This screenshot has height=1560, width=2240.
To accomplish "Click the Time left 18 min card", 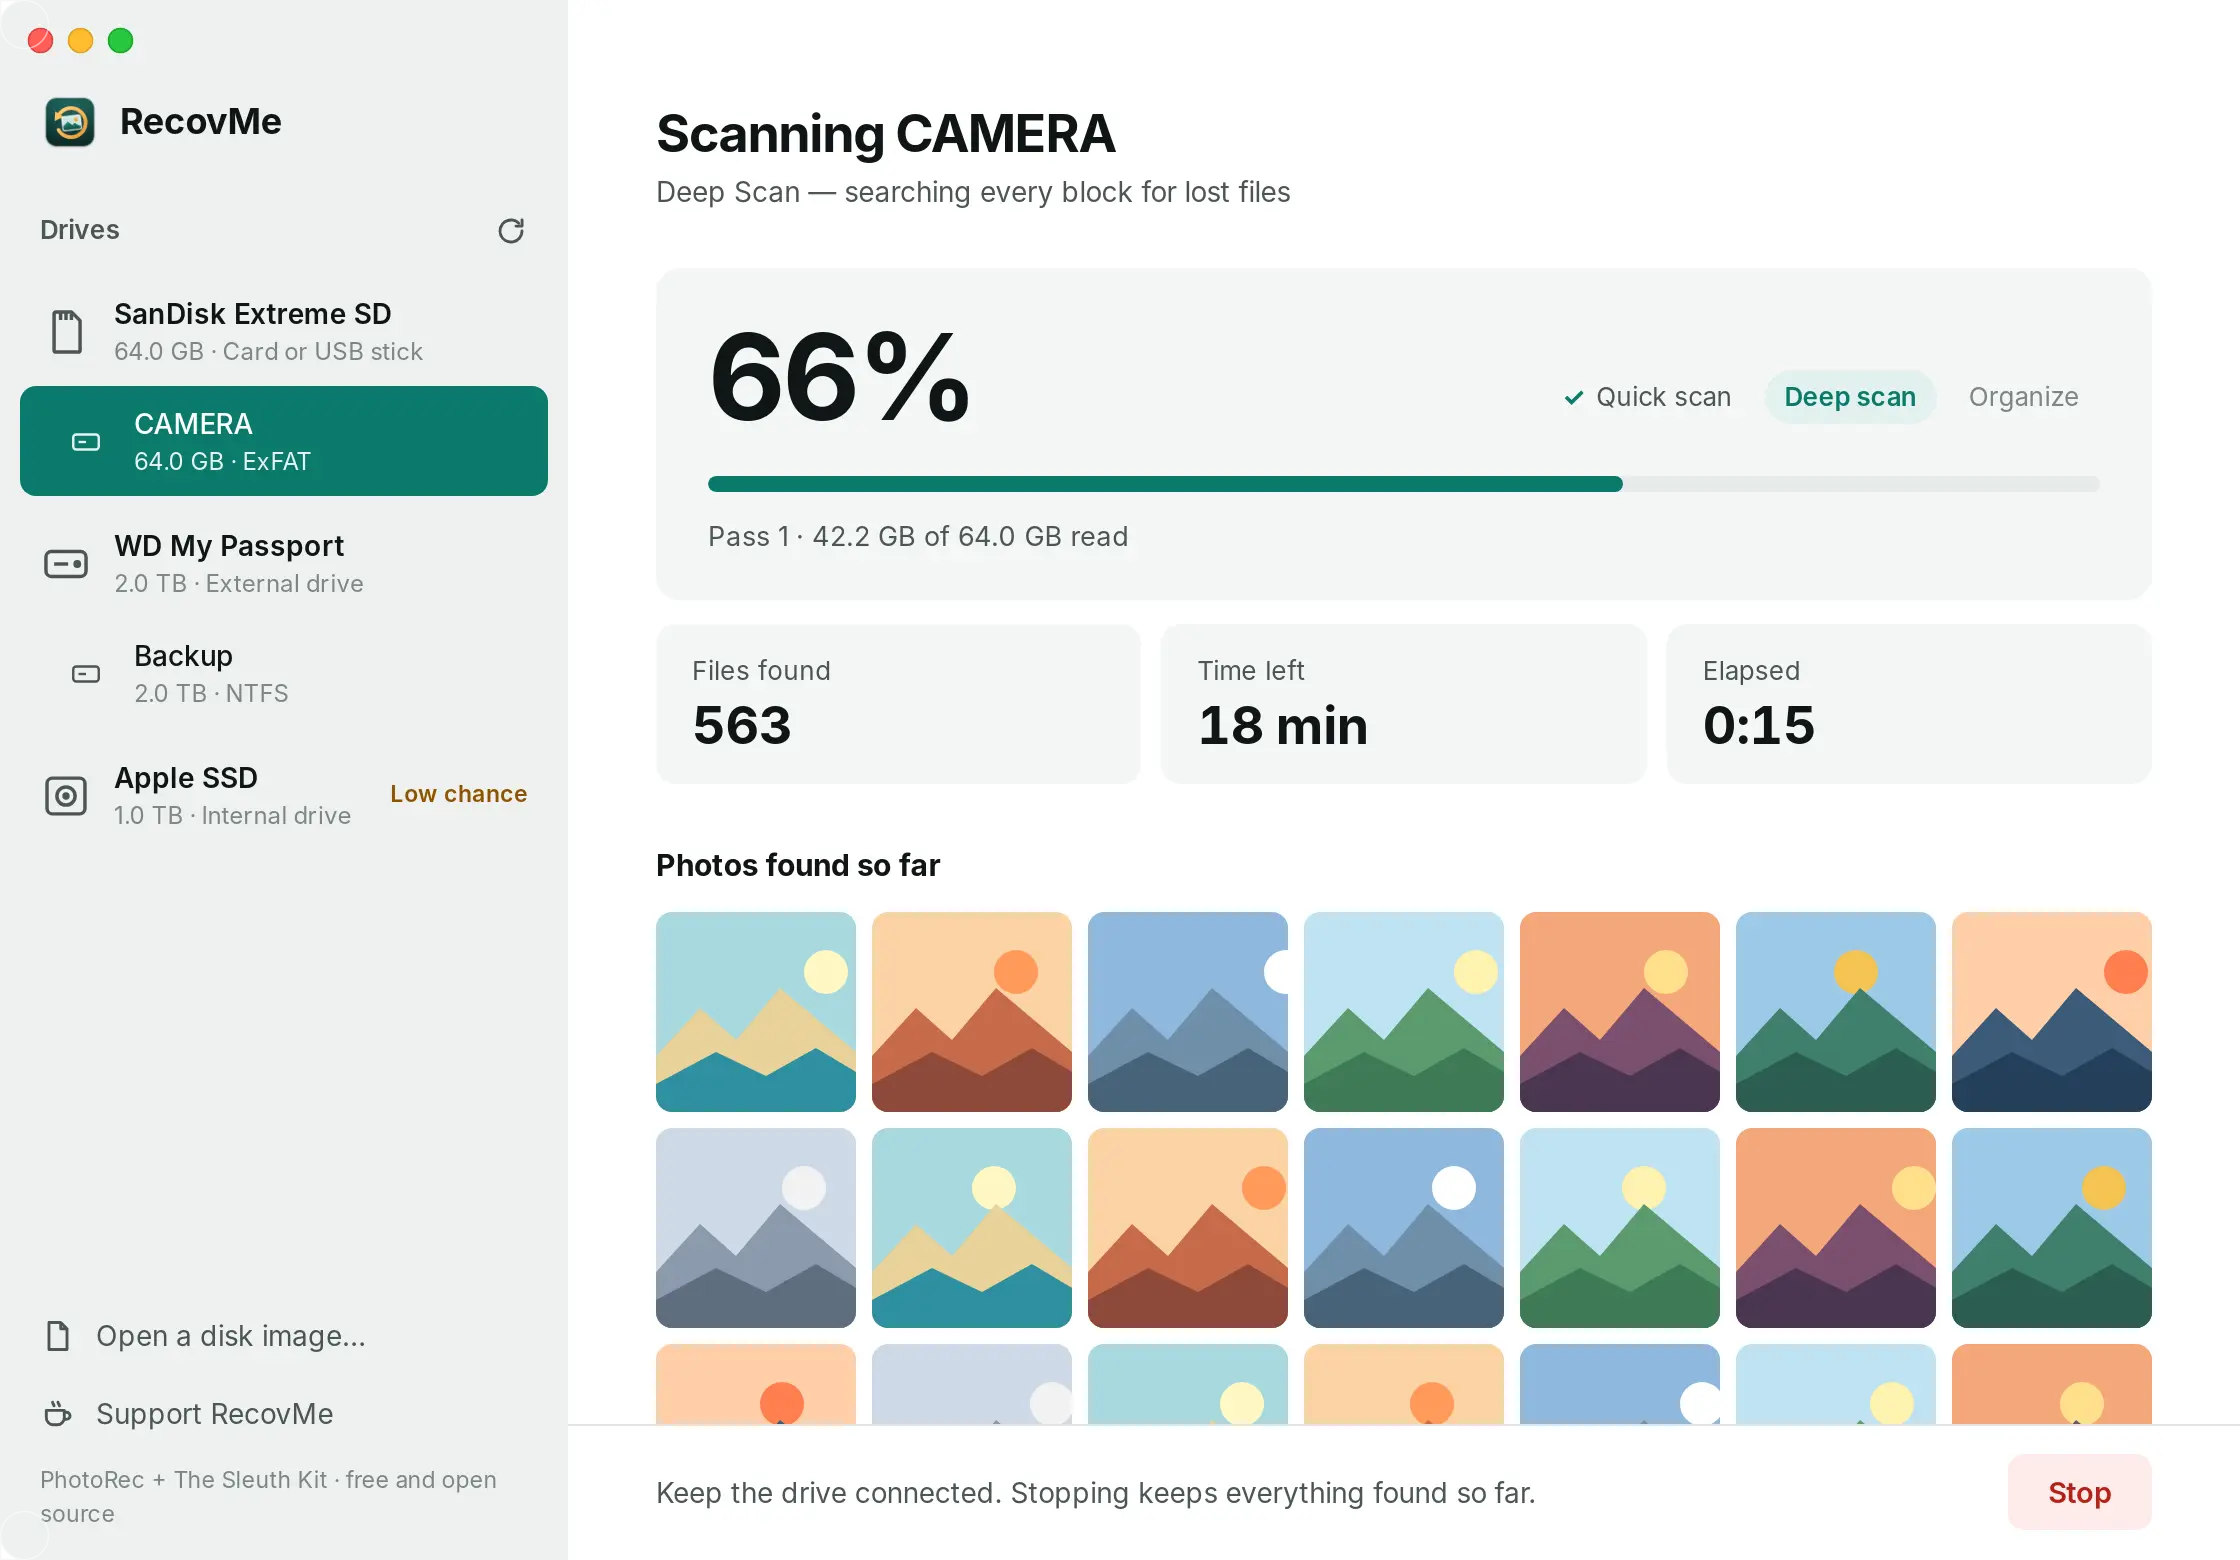I will tap(1403, 704).
